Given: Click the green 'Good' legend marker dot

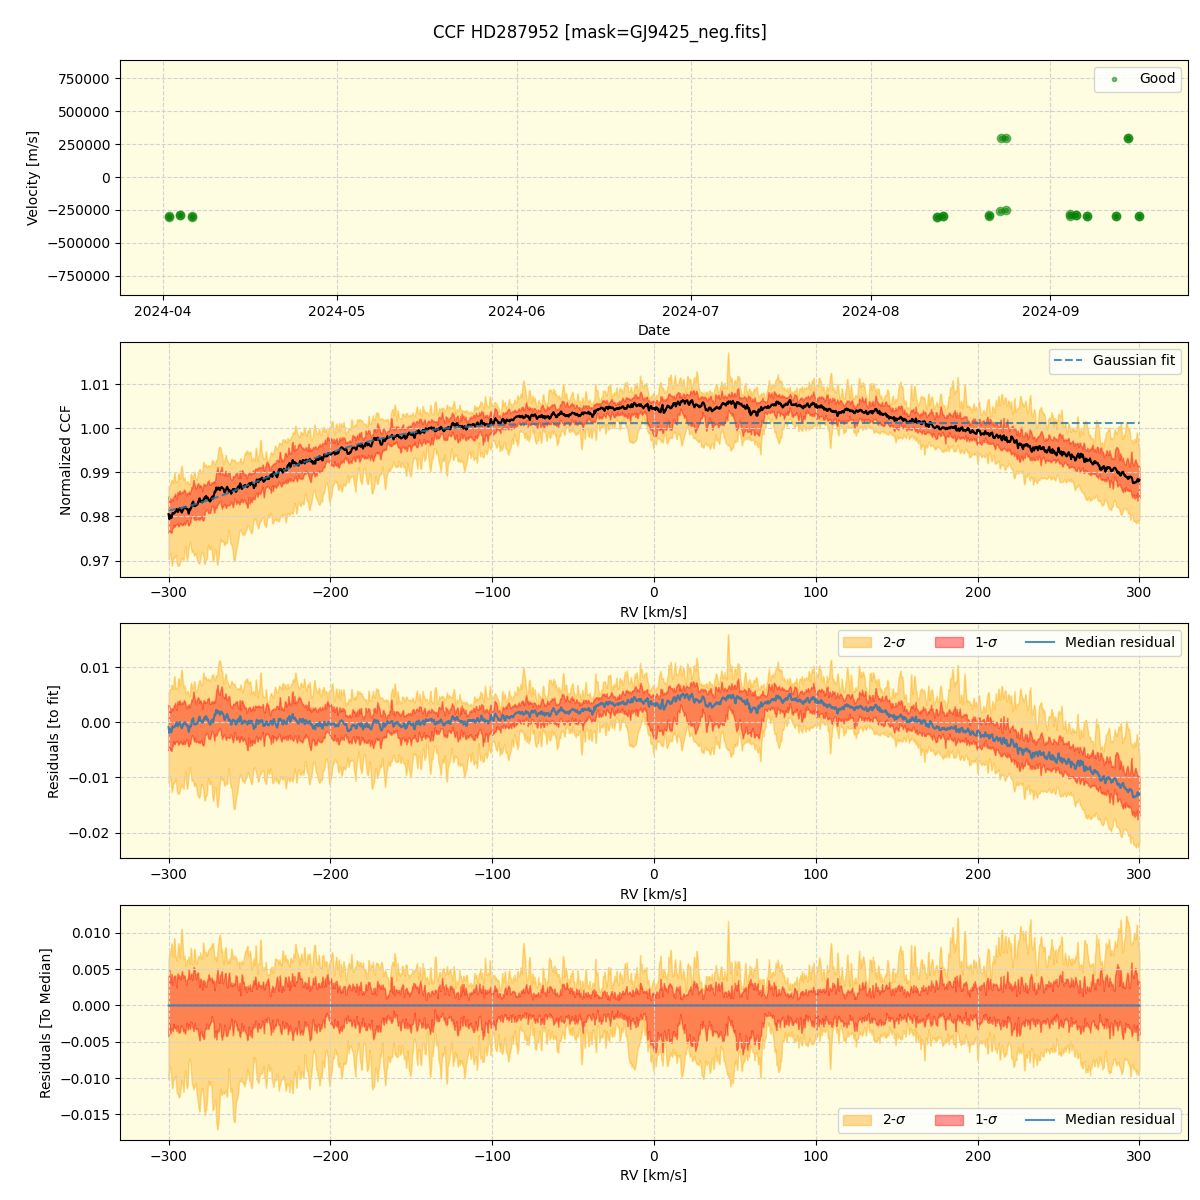Looking at the screenshot, I should pyautogui.click(x=1114, y=79).
